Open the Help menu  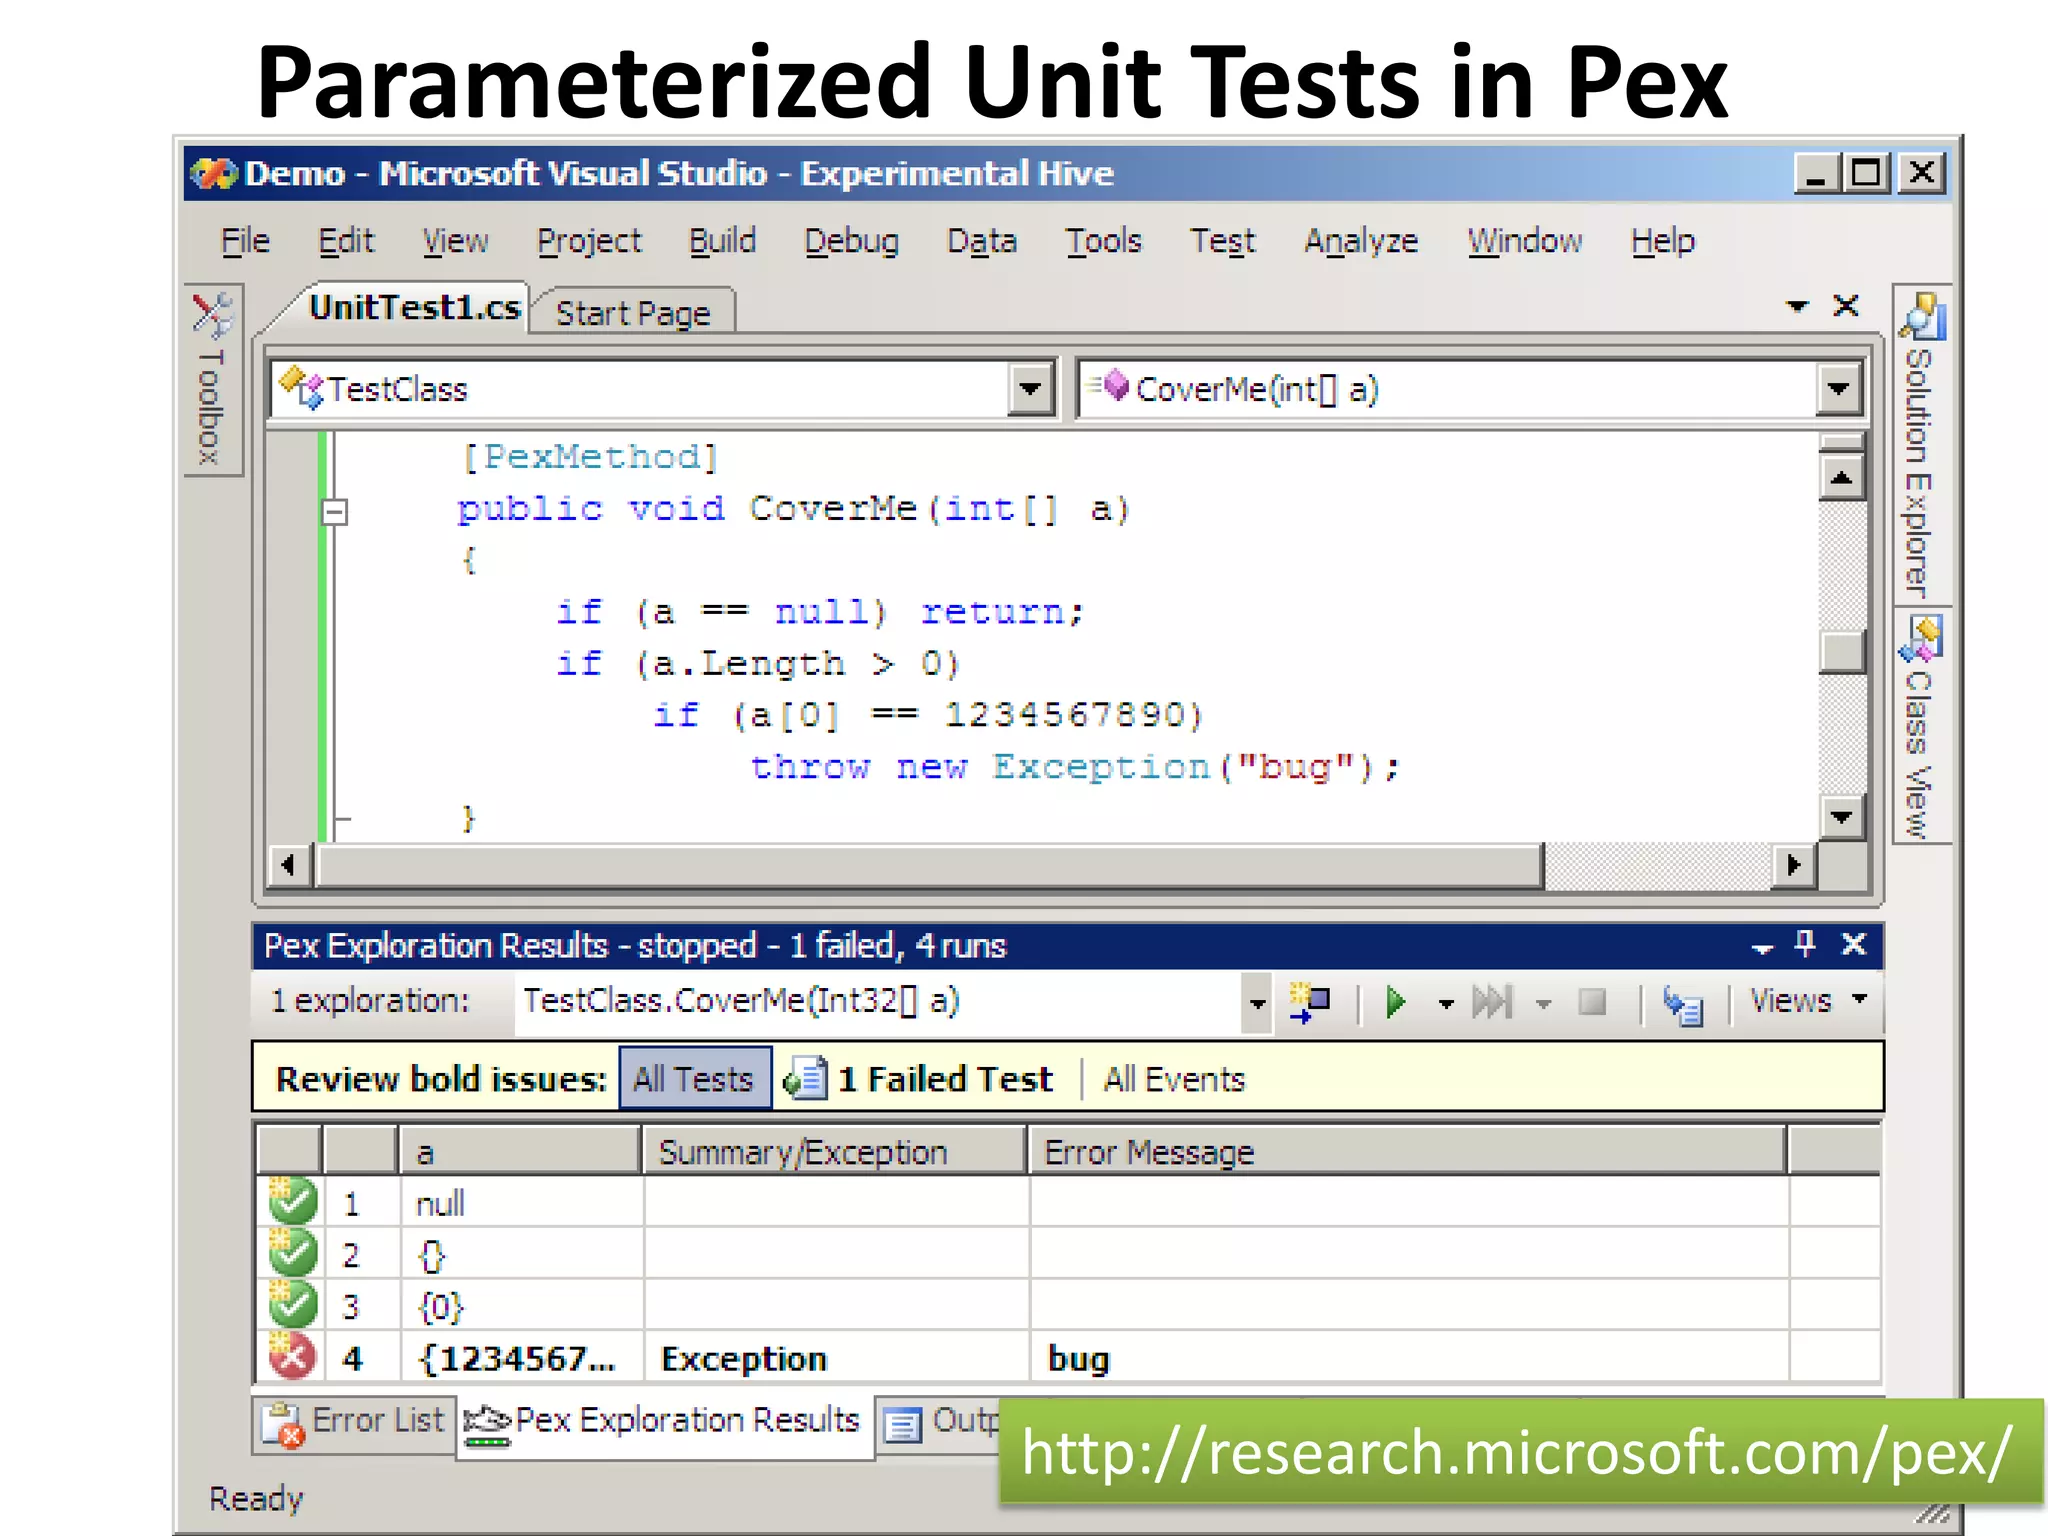point(1663,241)
